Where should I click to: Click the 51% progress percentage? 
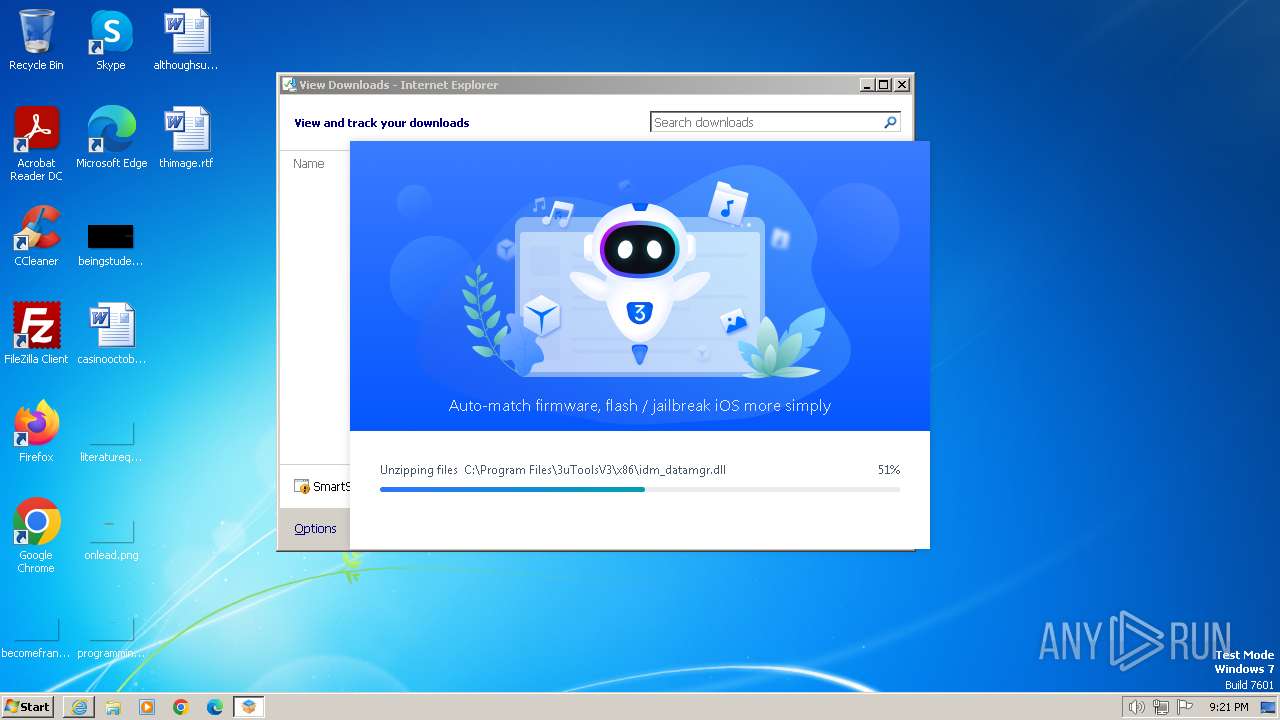(x=889, y=470)
